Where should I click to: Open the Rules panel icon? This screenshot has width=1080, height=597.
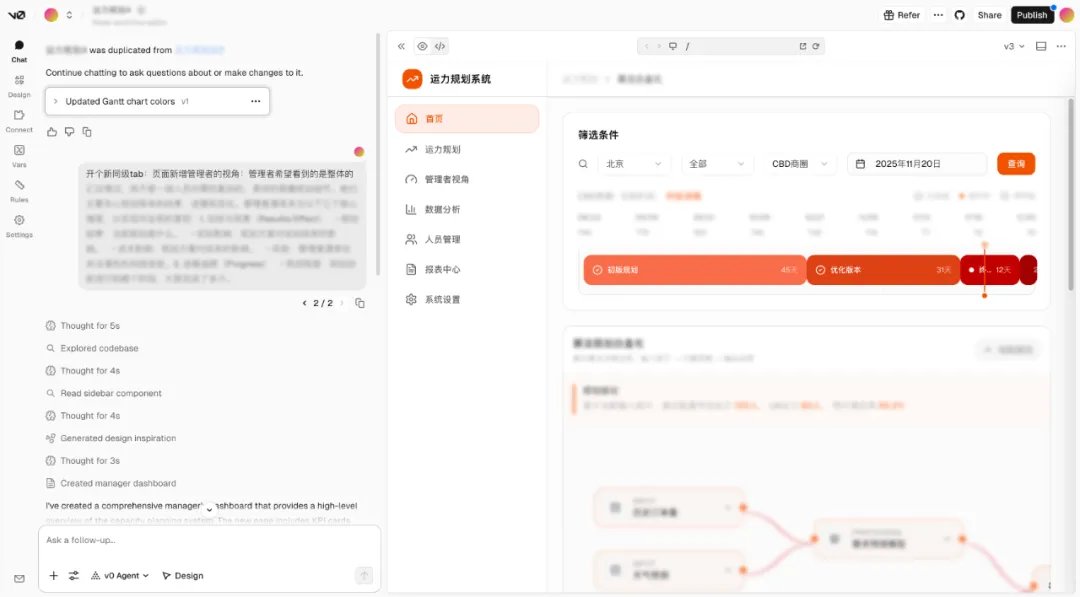[19, 189]
